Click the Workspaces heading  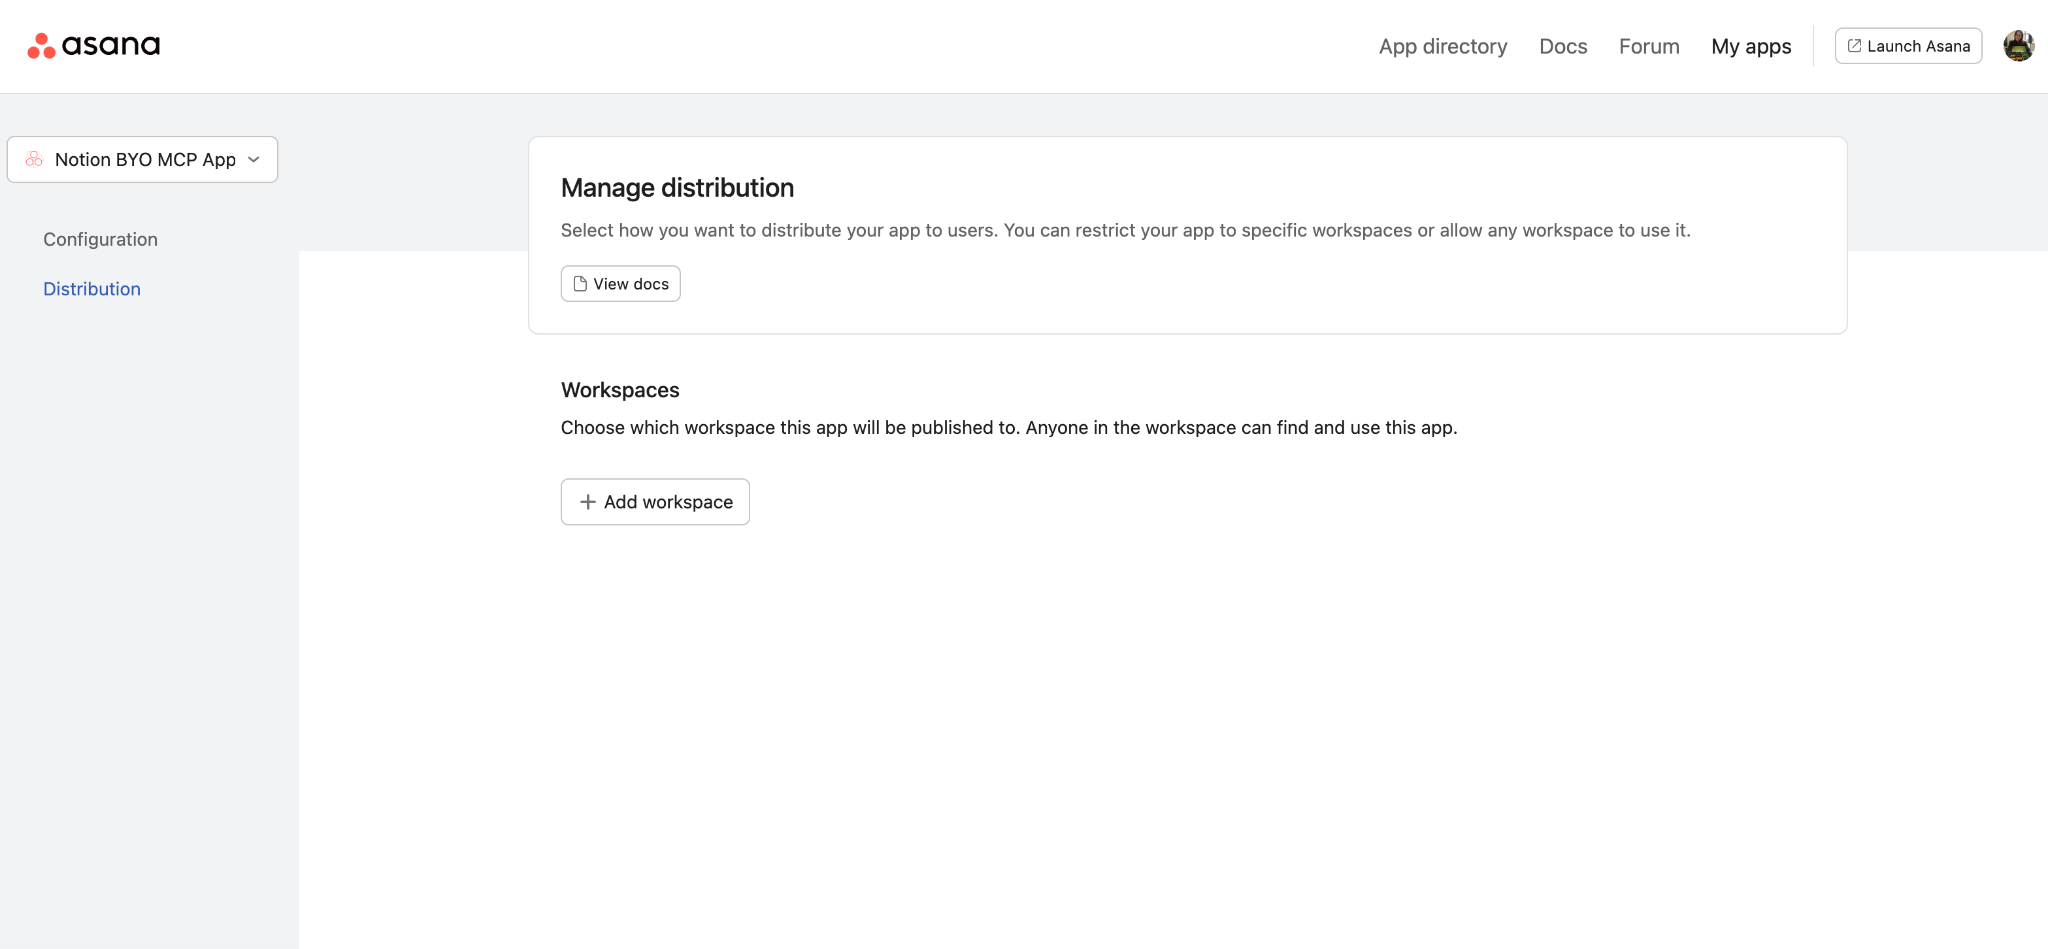[x=620, y=390]
